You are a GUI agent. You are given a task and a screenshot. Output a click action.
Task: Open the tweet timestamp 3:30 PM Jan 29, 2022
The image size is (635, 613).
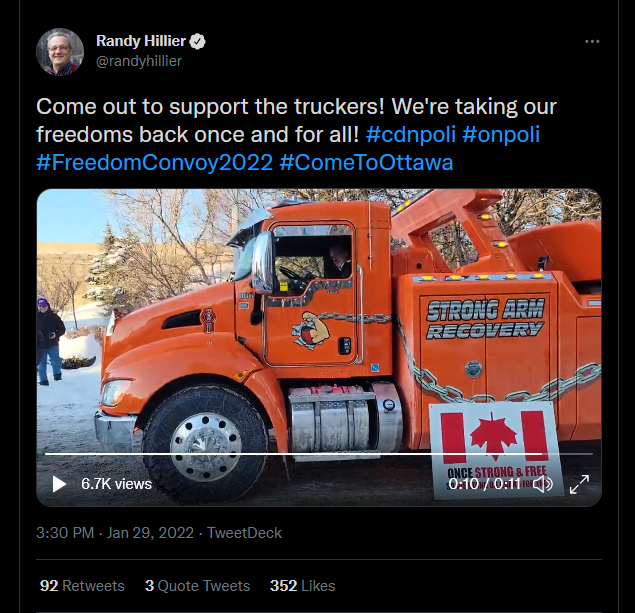pos(115,533)
